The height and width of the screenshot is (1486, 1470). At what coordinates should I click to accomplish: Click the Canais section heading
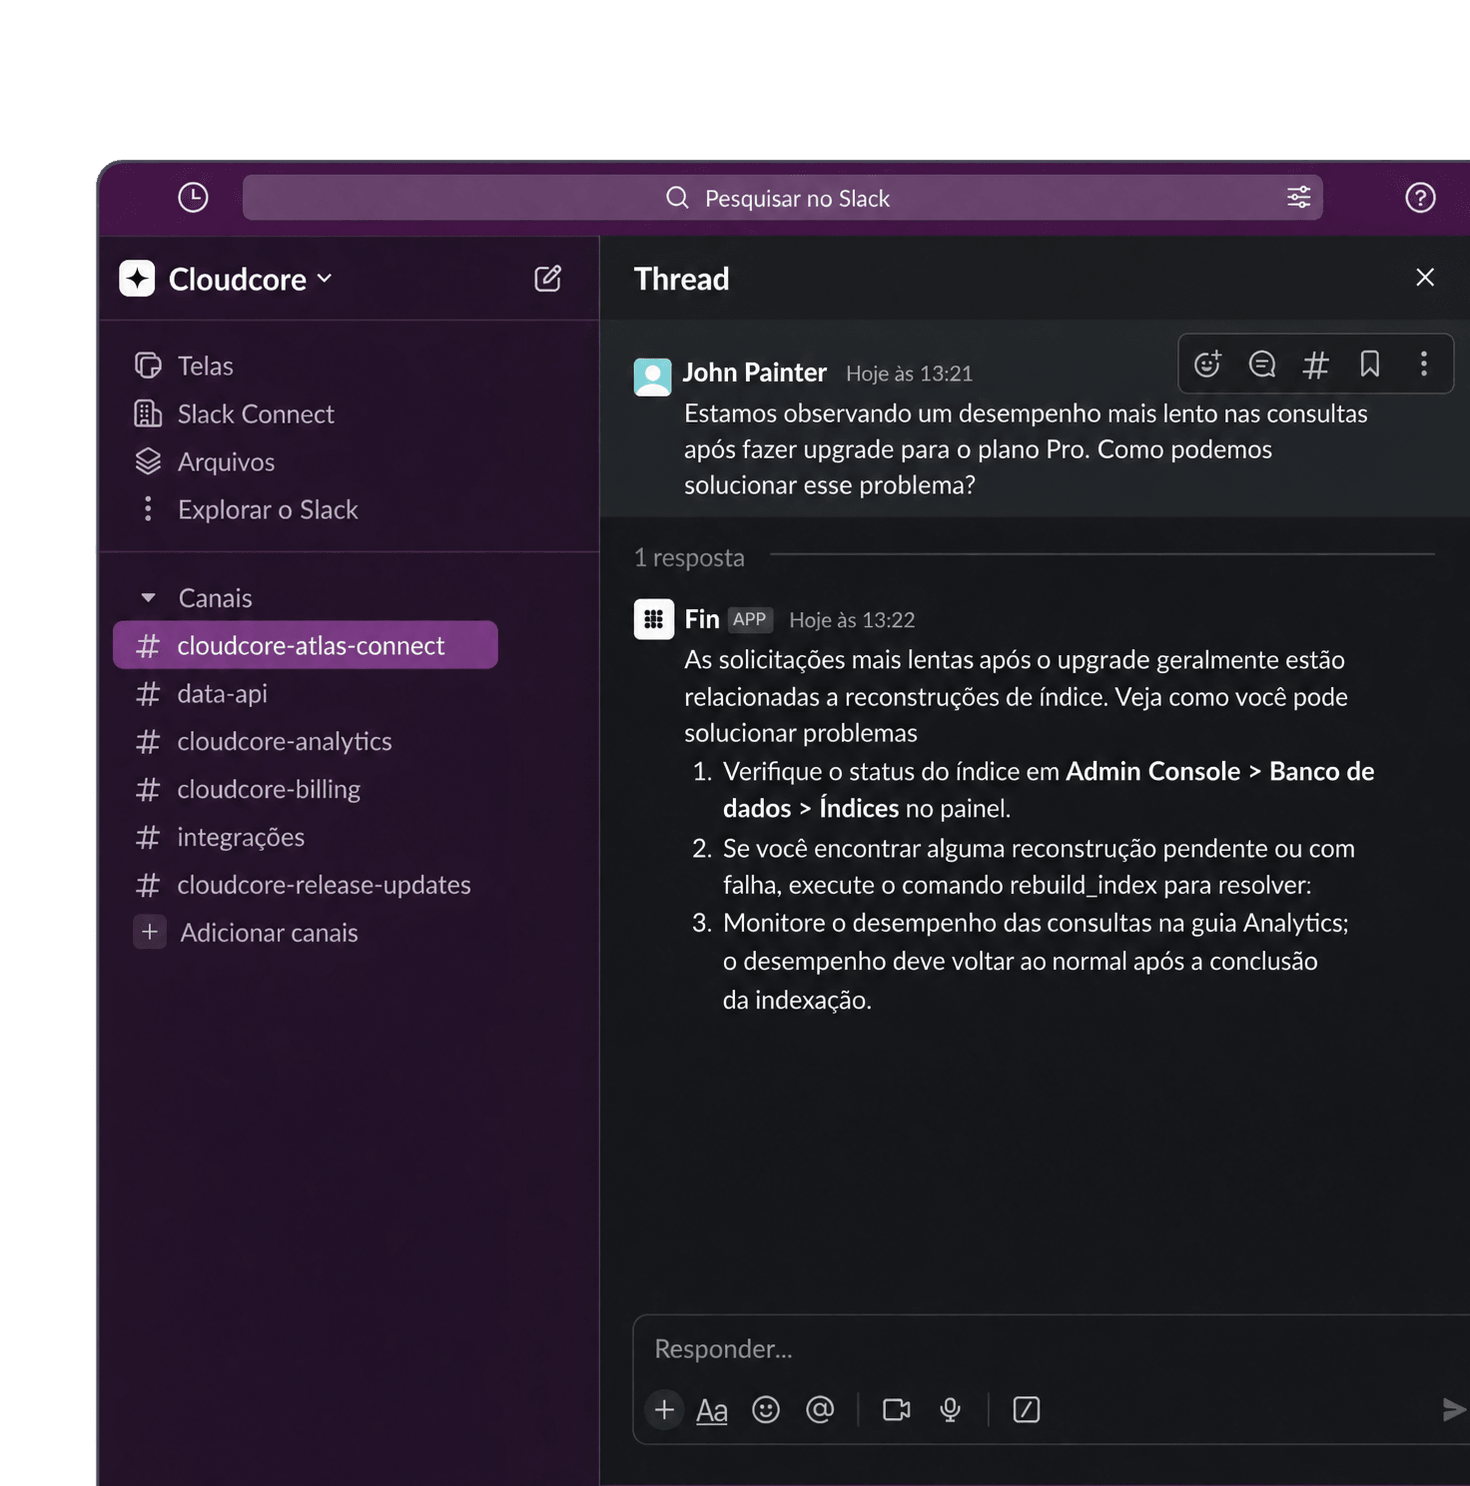click(x=215, y=598)
